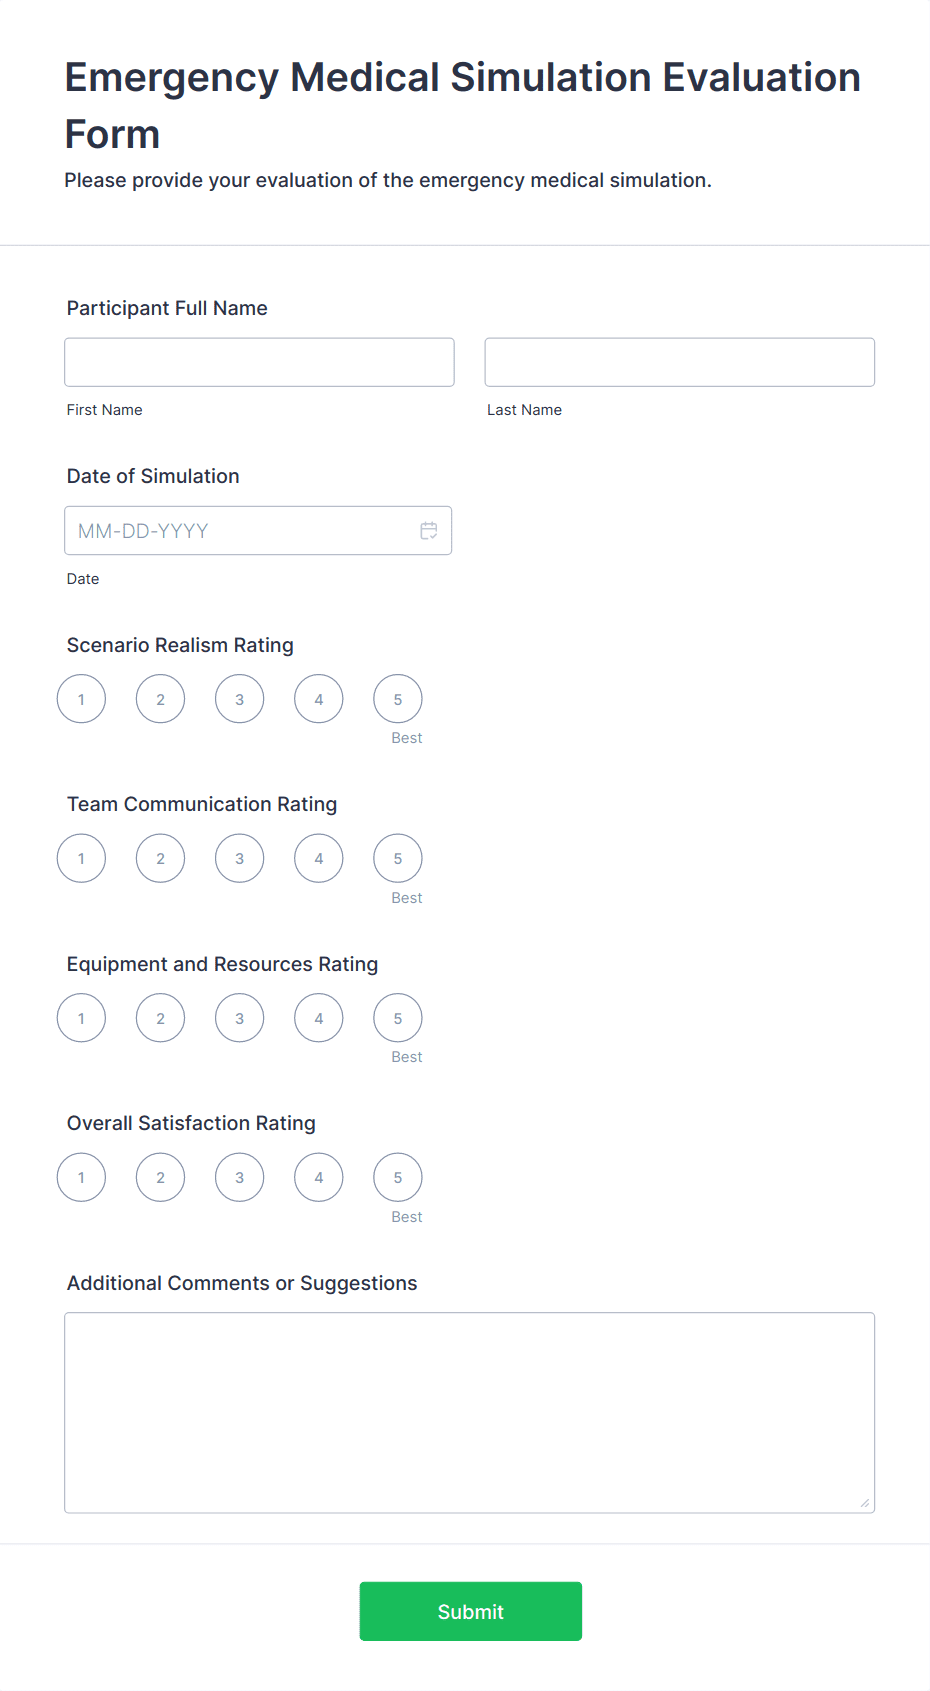Screen dimensions: 930x1691
Task: Click the Last Name input field
Action: [x=679, y=362]
